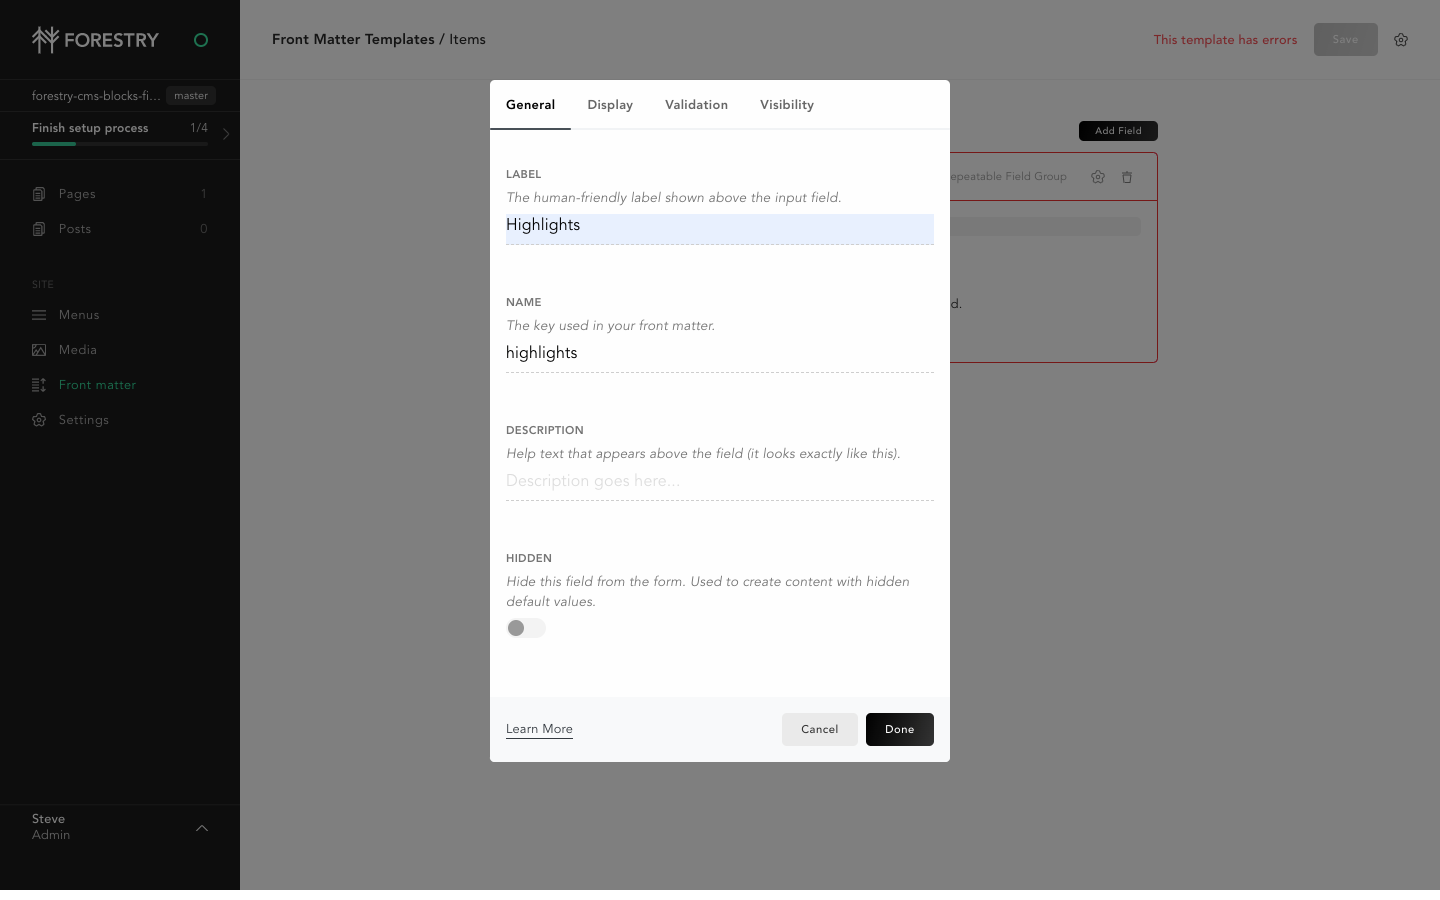Image resolution: width=1440 pixels, height=900 pixels.
Task: Click the Posts sidebar icon
Action: click(x=39, y=229)
